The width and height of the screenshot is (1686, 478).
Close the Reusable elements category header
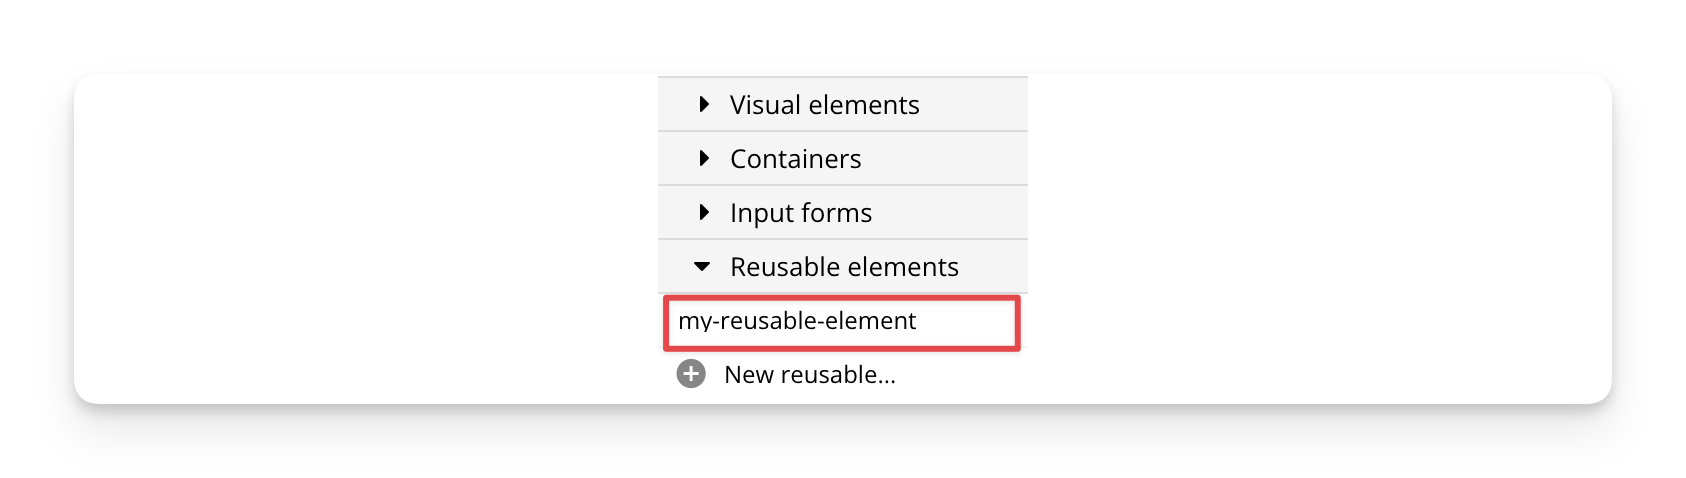pyautogui.click(x=842, y=267)
